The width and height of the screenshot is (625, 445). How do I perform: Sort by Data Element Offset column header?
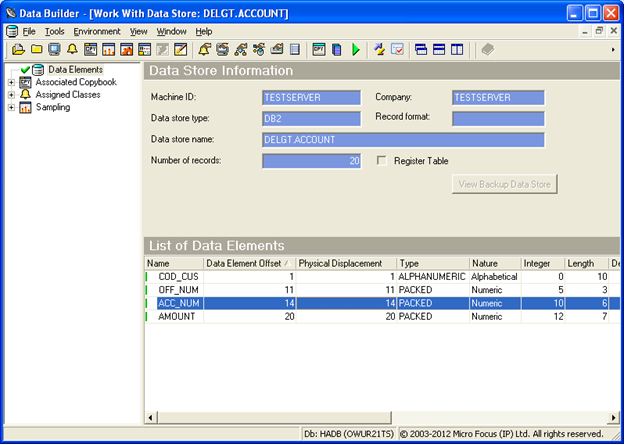(x=250, y=264)
